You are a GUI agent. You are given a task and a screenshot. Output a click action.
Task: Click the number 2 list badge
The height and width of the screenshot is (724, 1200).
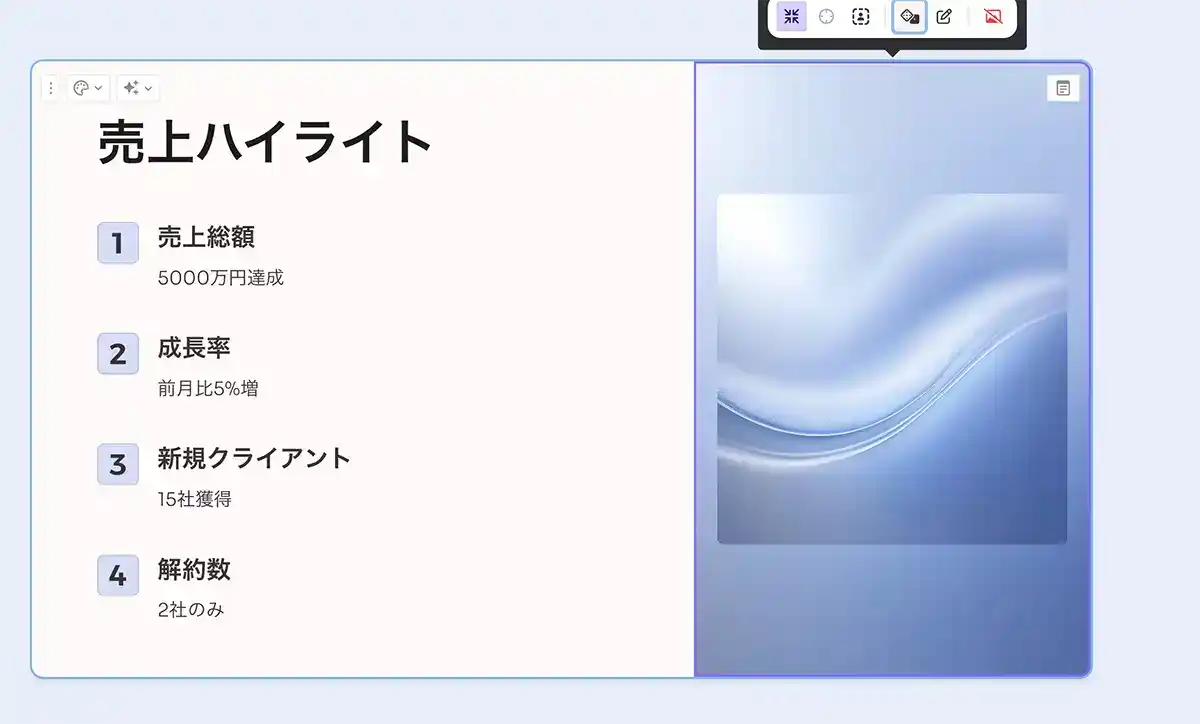[x=118, y=354]
